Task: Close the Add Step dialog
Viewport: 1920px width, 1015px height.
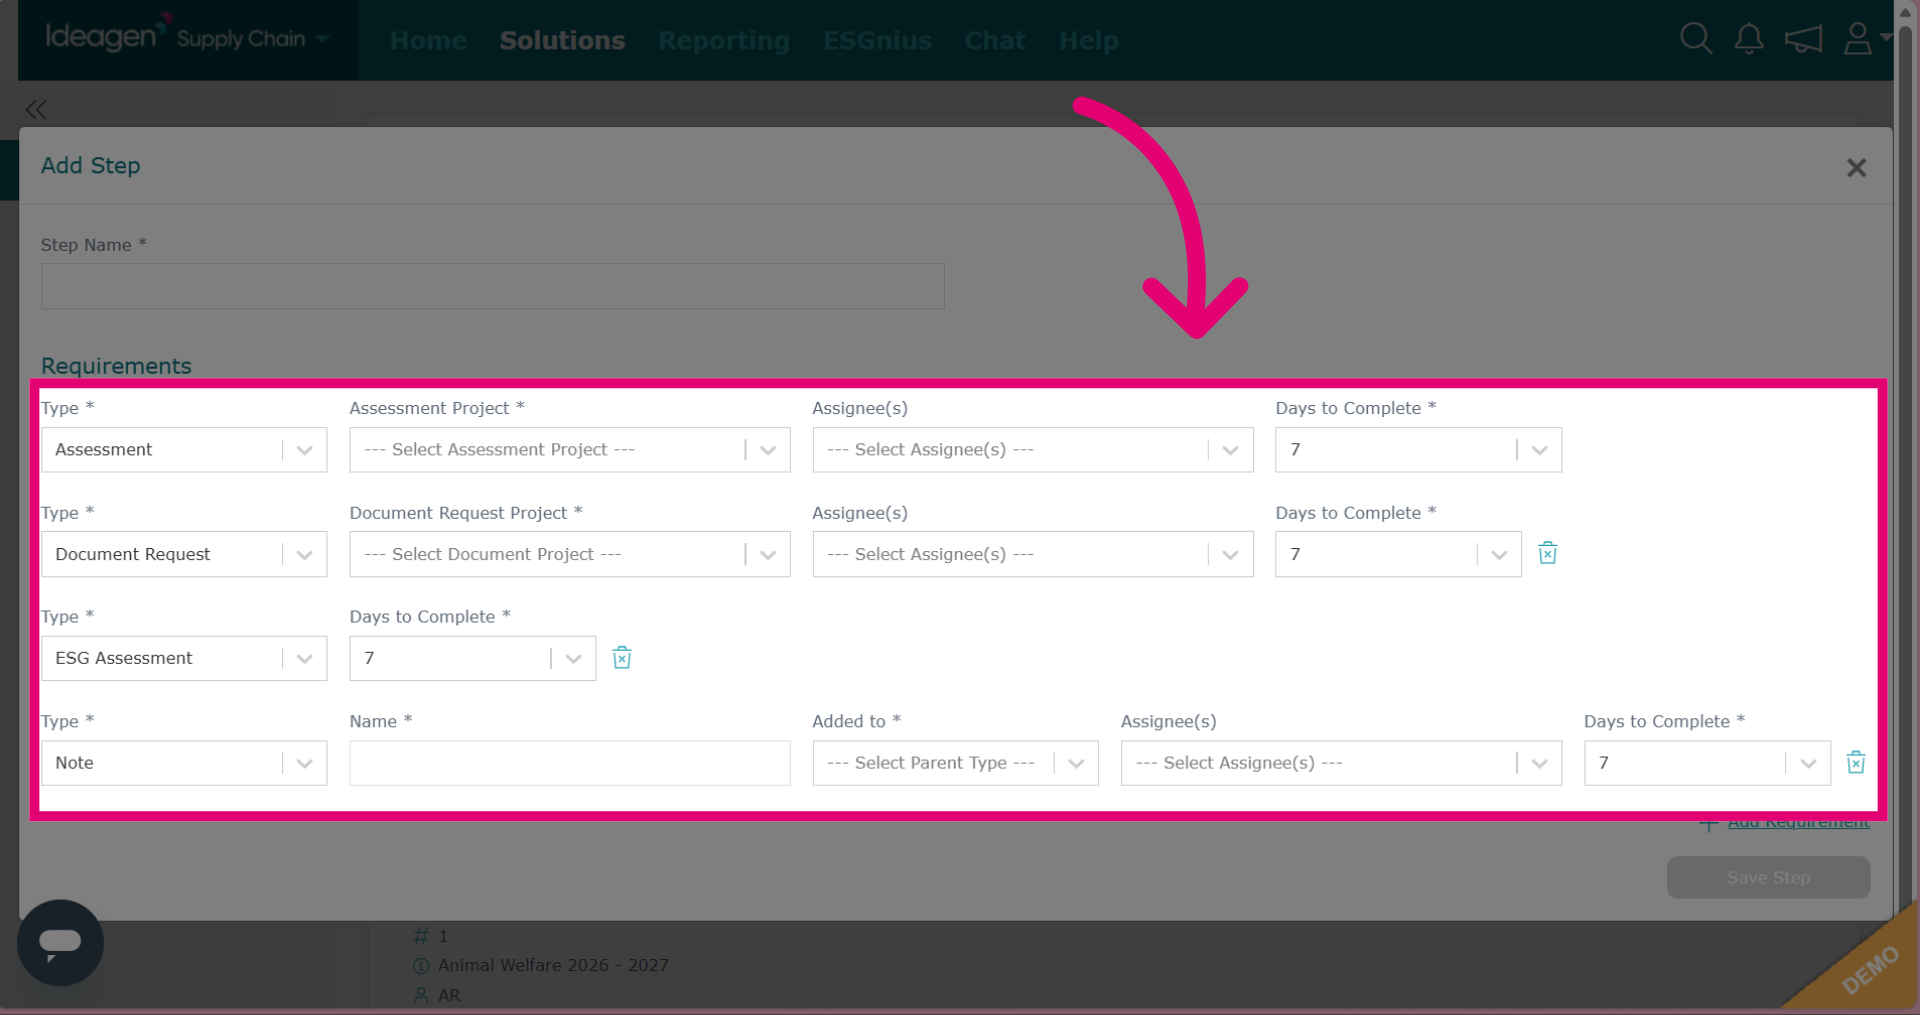Action: [x=1856, y=168]
